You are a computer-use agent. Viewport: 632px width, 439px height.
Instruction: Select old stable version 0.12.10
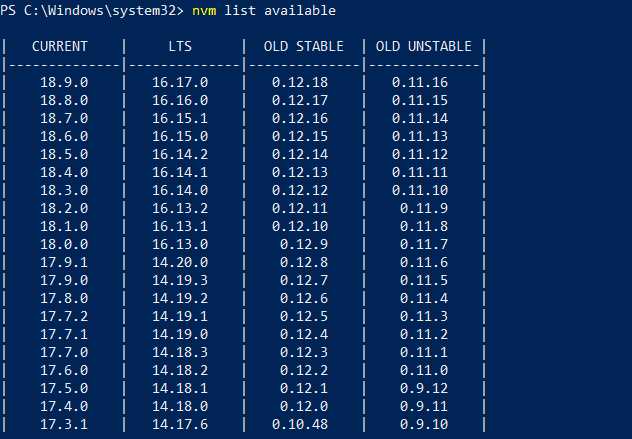300,226
